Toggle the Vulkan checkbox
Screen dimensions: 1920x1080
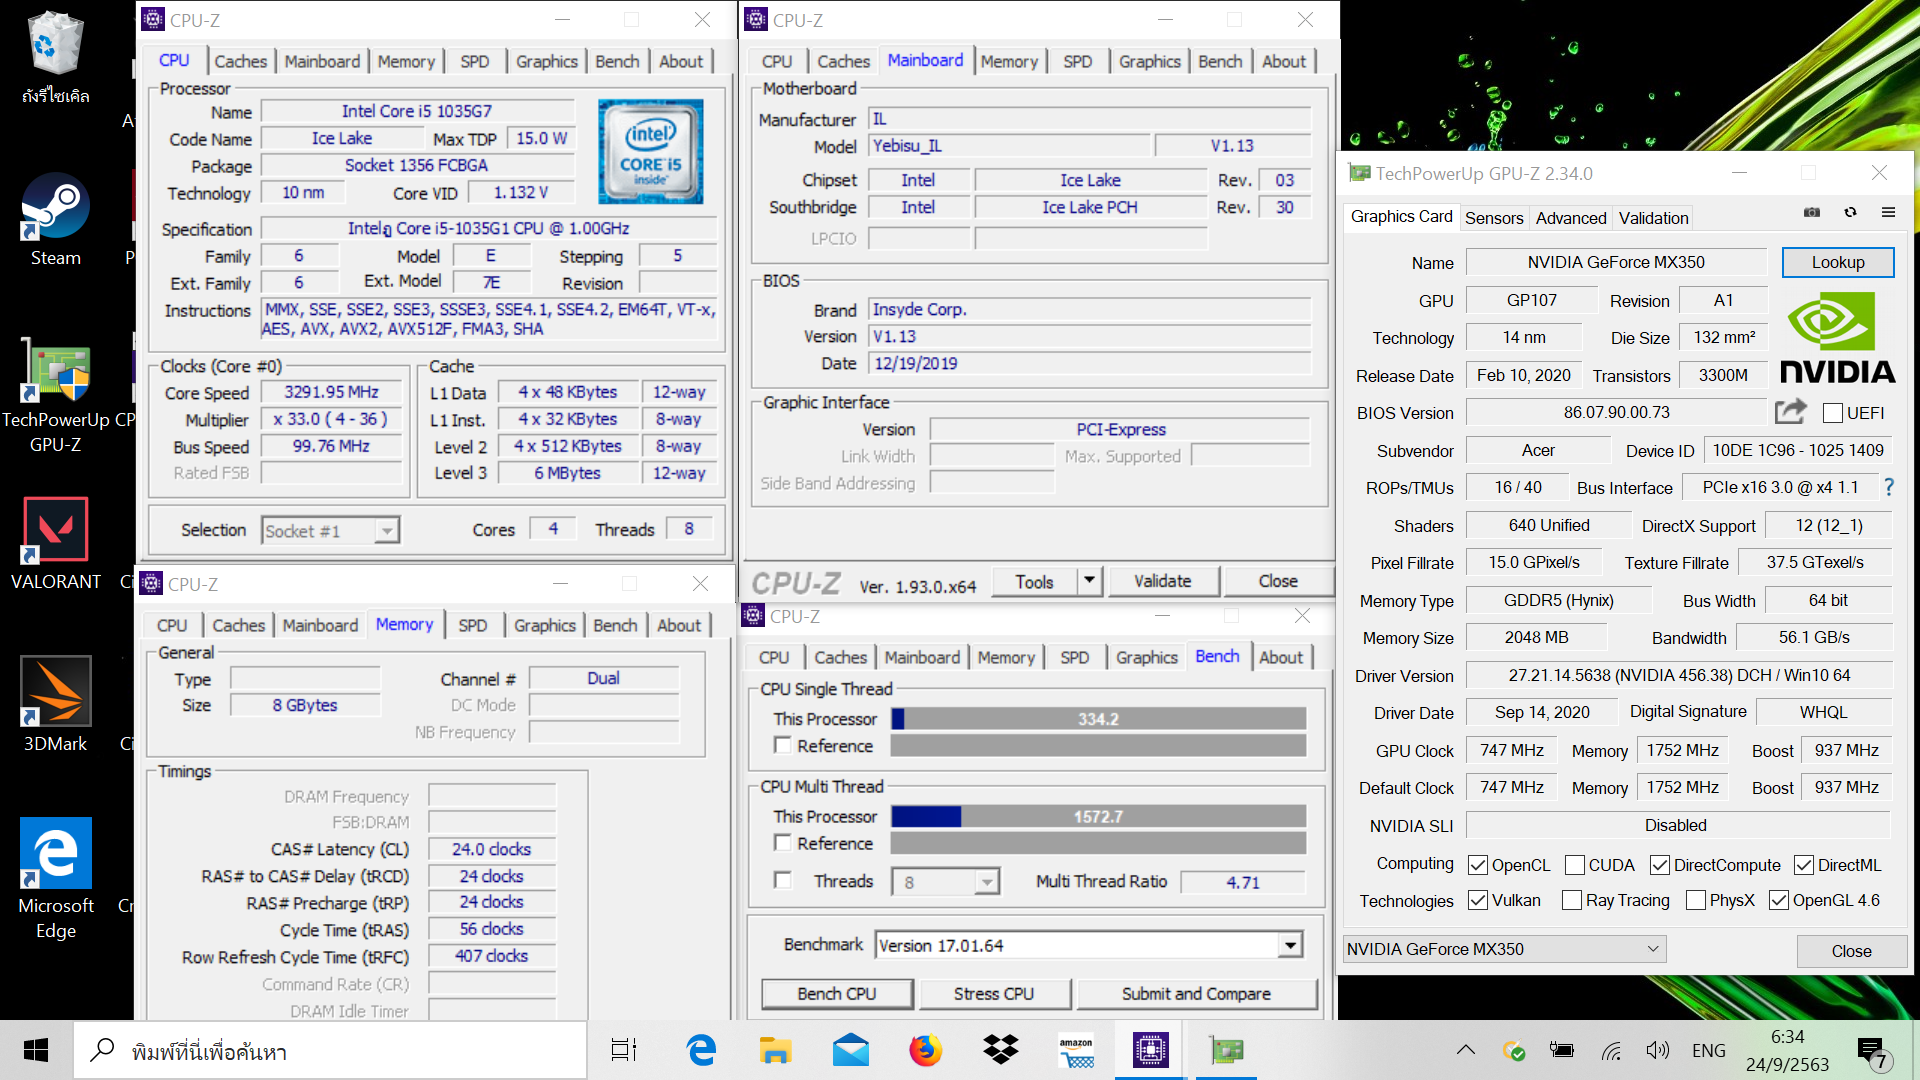click(x=1477, y=900)
